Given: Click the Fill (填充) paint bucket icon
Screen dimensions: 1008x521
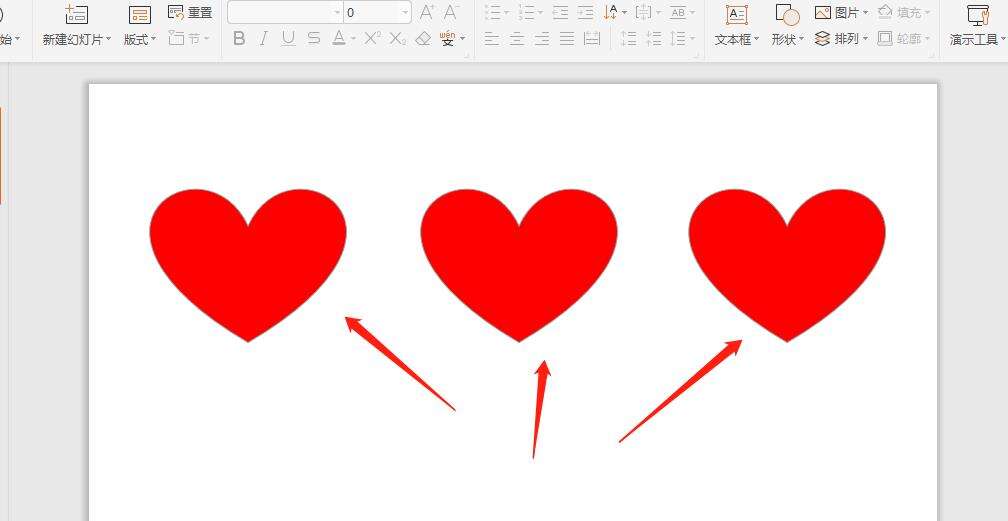Looking at the screenshot, I should (885, 12).
